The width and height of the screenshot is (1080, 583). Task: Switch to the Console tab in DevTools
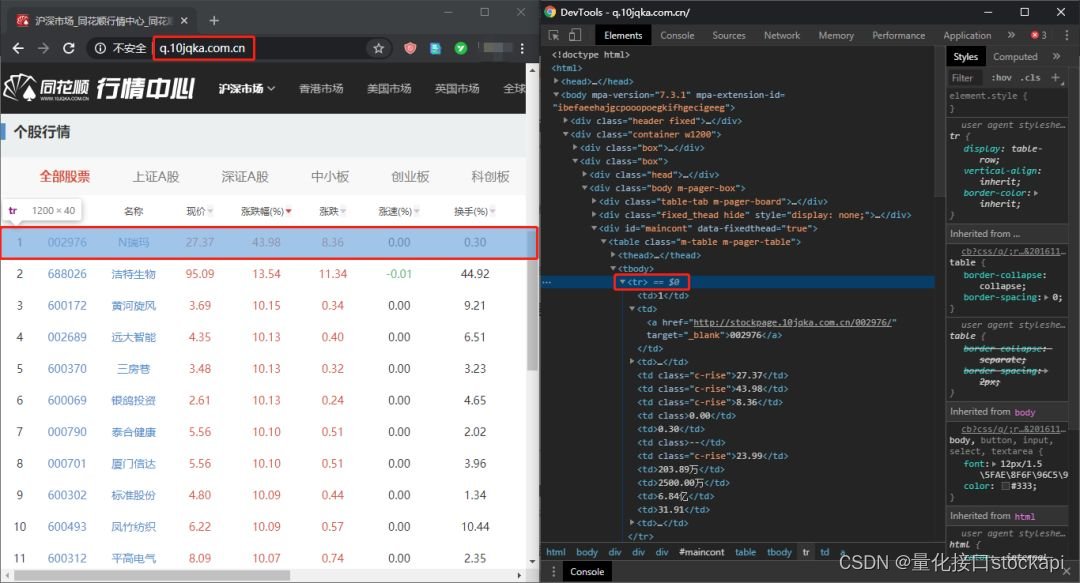[677, 35]
